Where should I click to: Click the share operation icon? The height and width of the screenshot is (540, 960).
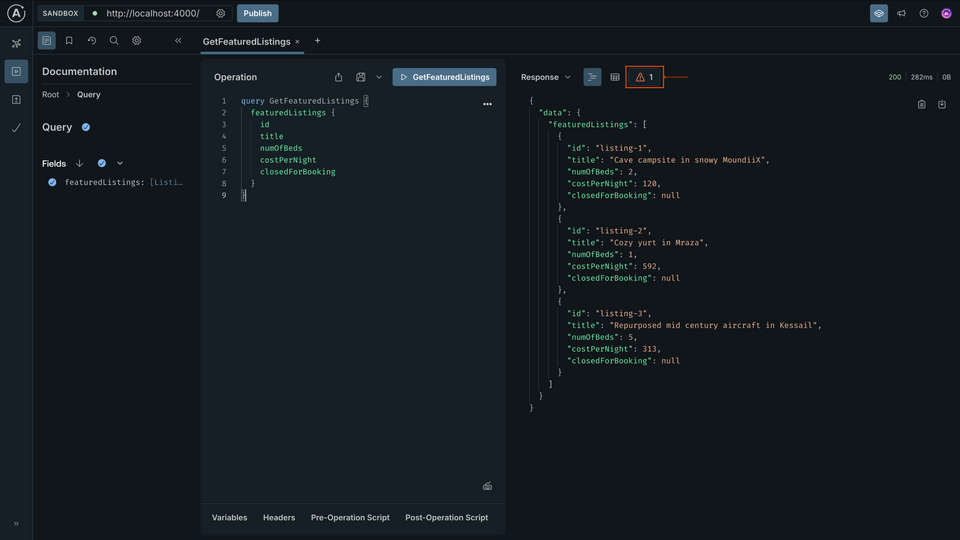pos(338,77)
